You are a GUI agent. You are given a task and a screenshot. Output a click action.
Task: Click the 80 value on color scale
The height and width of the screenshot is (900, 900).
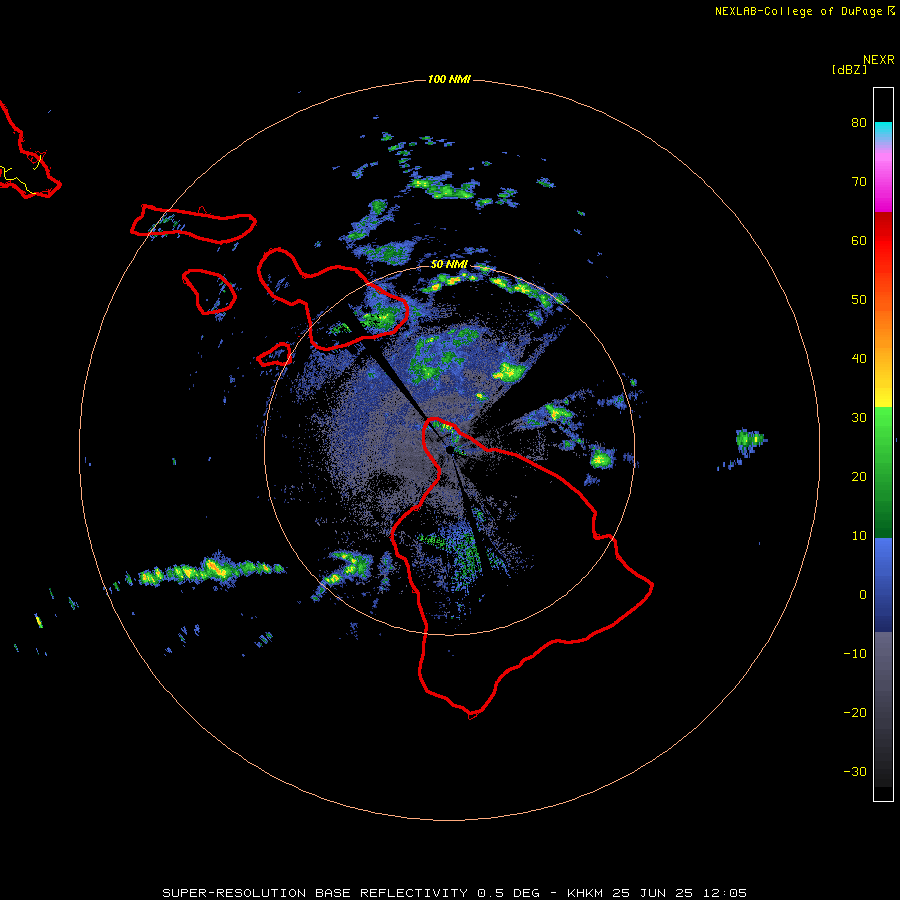point(859,123)
